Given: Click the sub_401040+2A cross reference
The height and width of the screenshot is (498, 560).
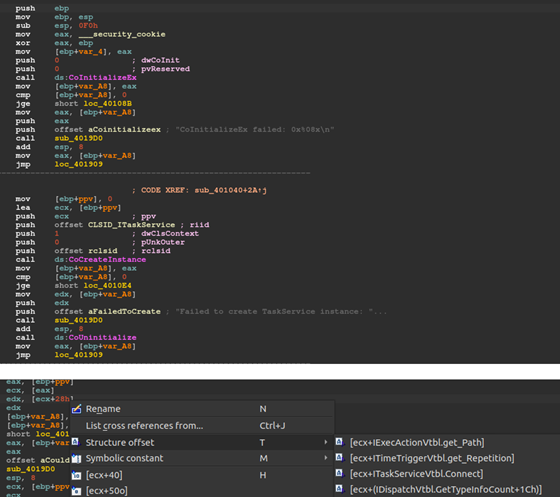Looking at the screenshot, I should coord(231,190).
